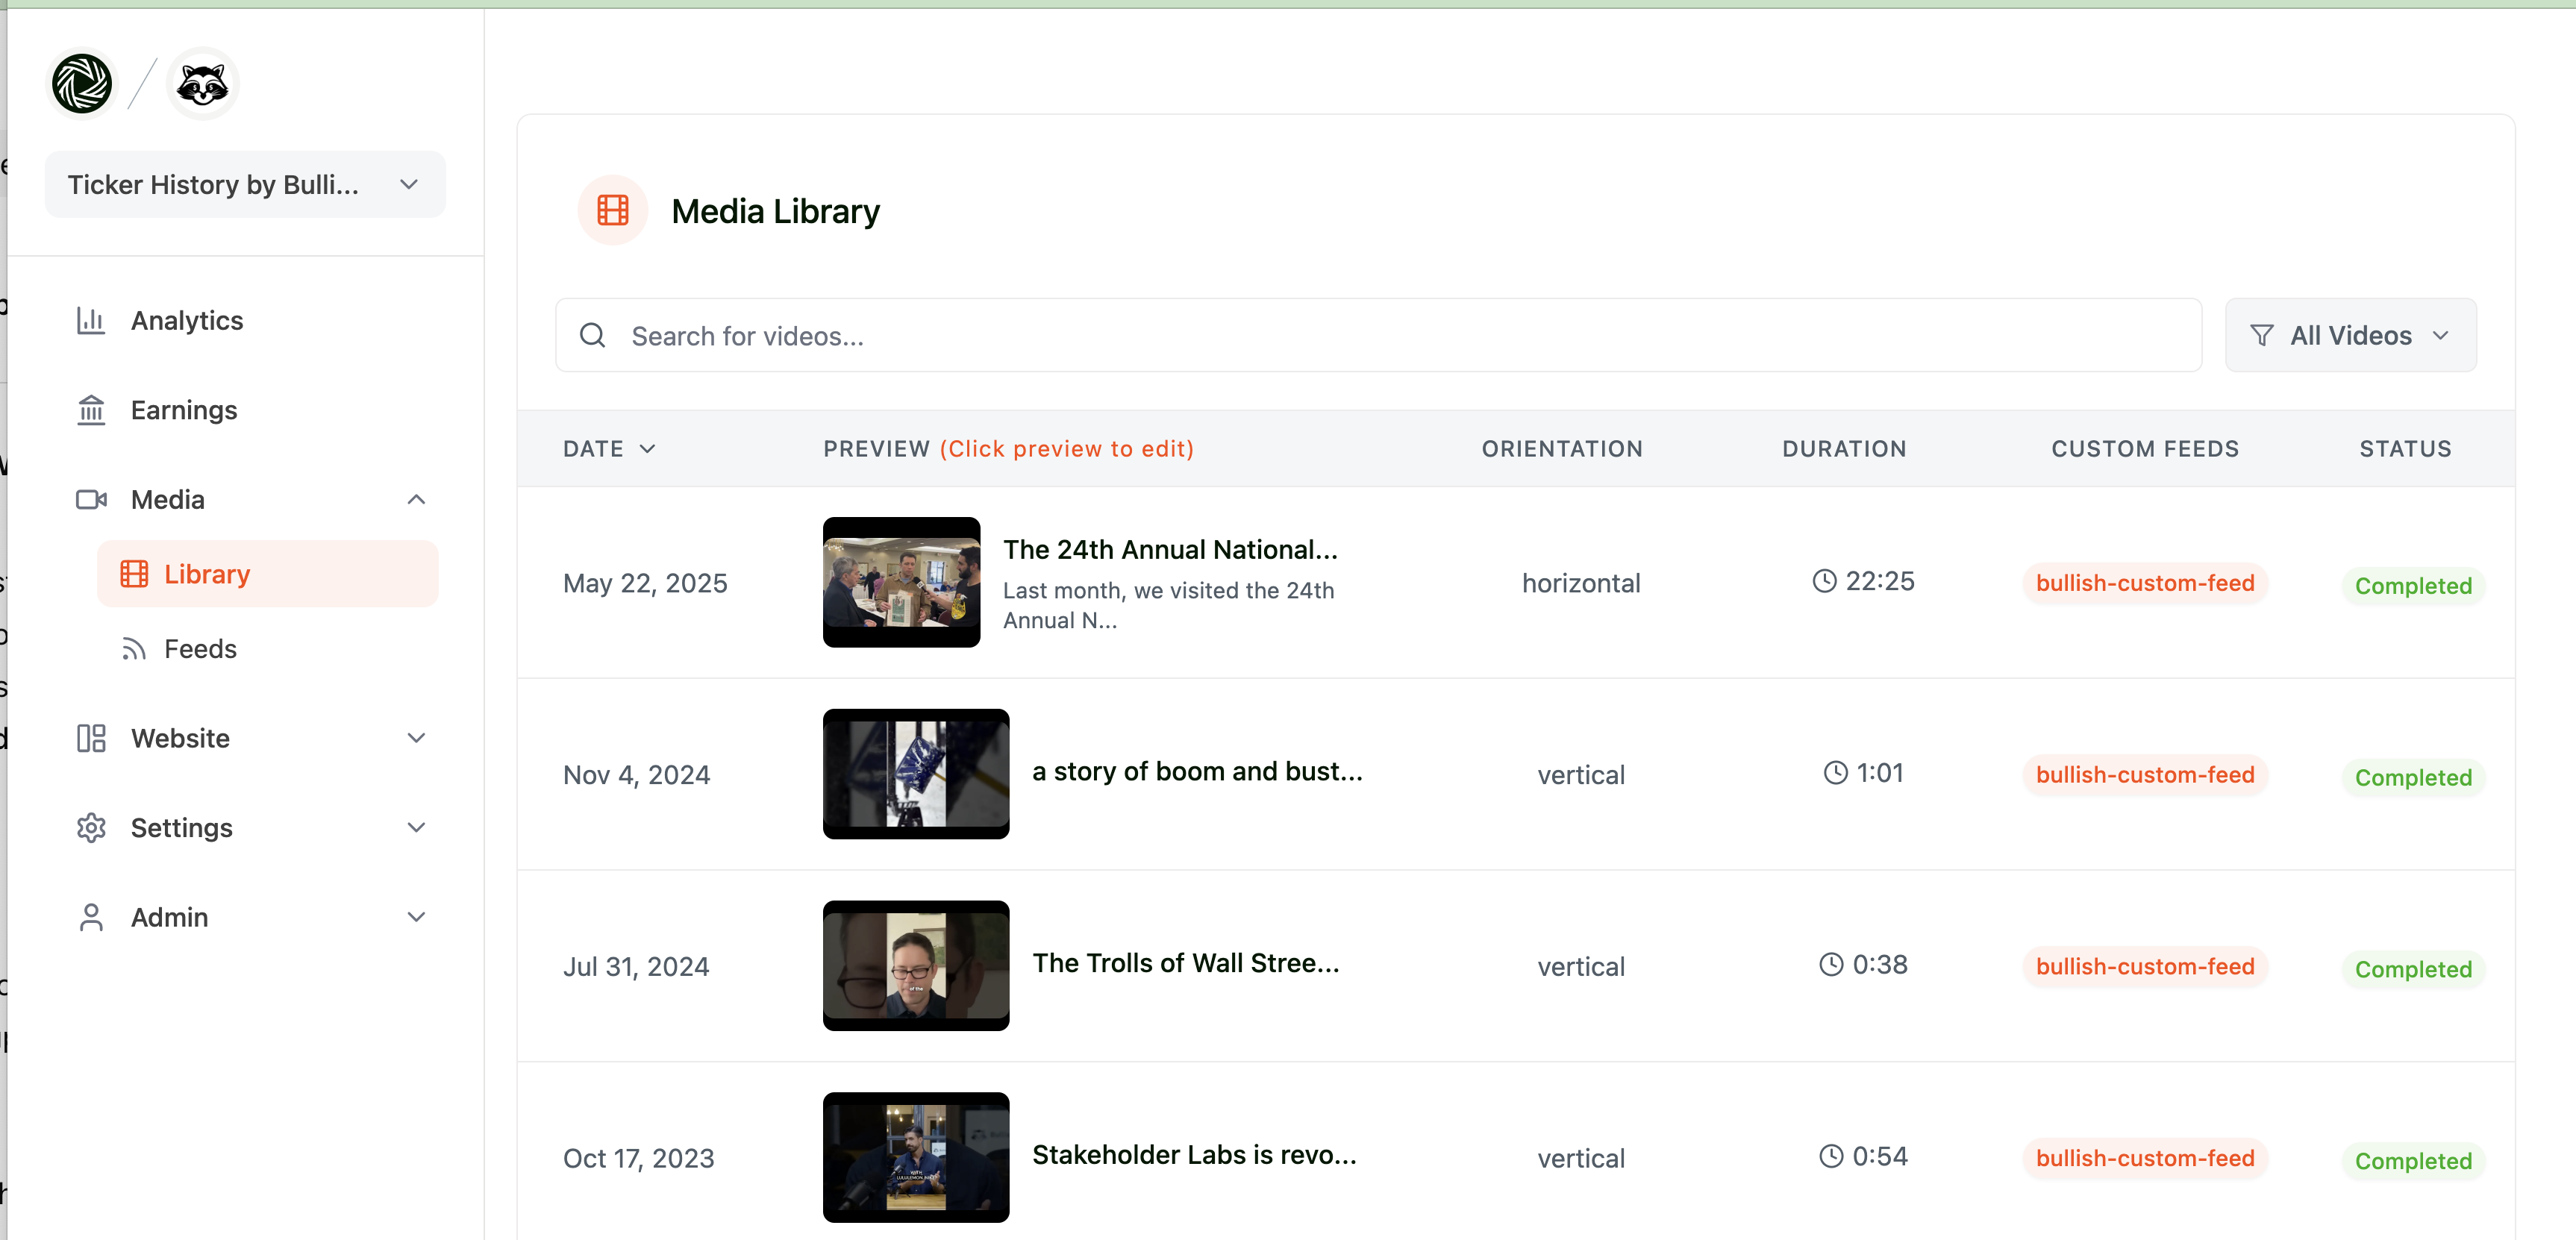This screenshot has height=1240, width=2576.
Task: Expand the Admin section chevron
Action: coord(417,917)
